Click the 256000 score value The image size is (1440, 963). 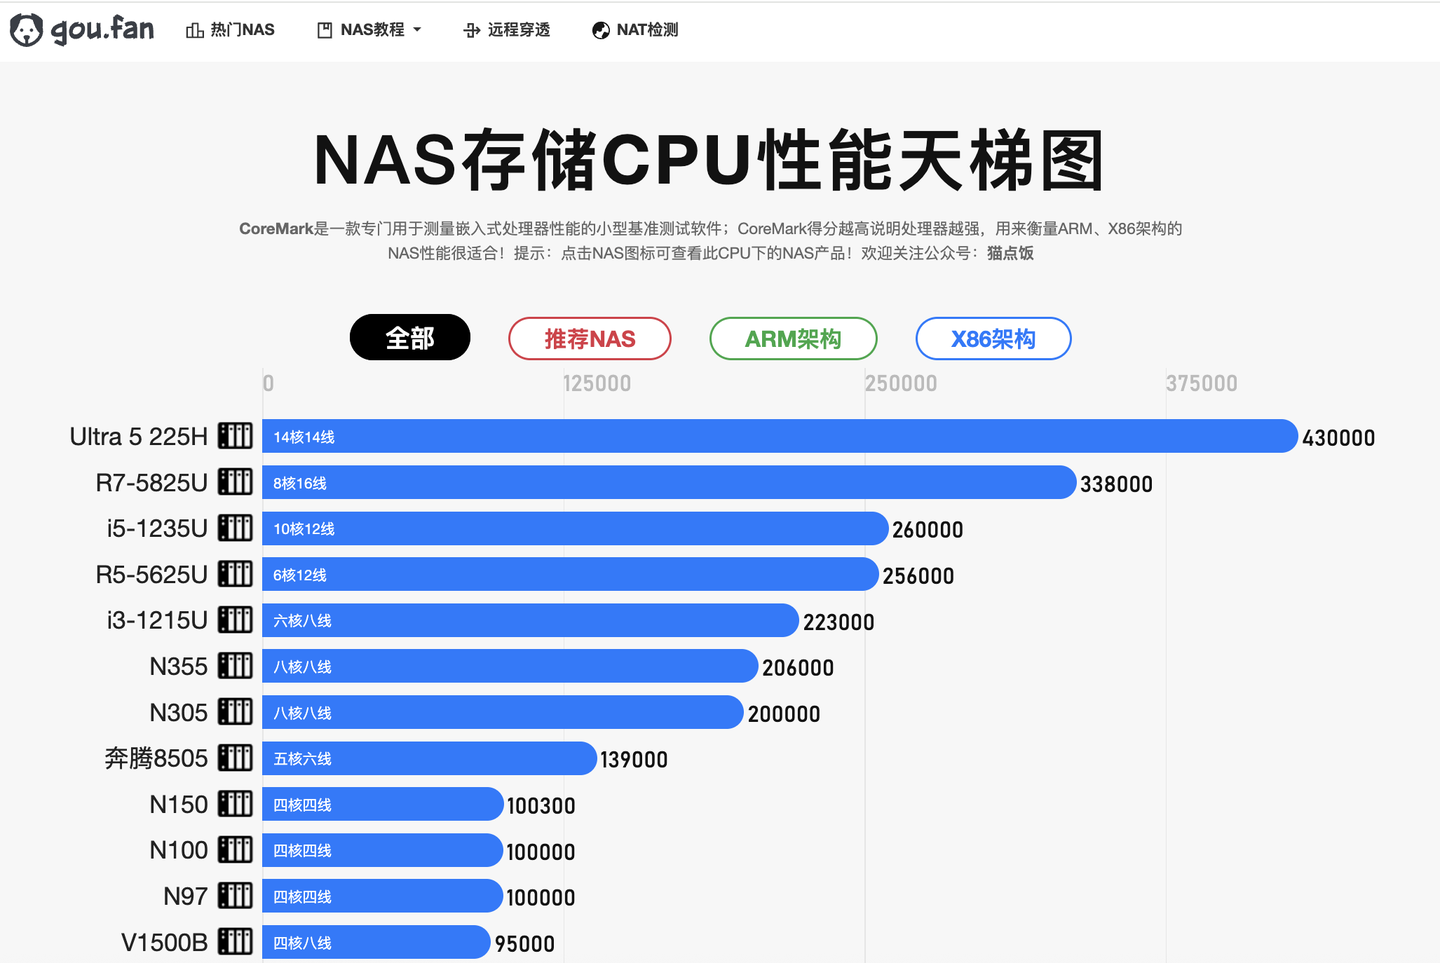918,576
